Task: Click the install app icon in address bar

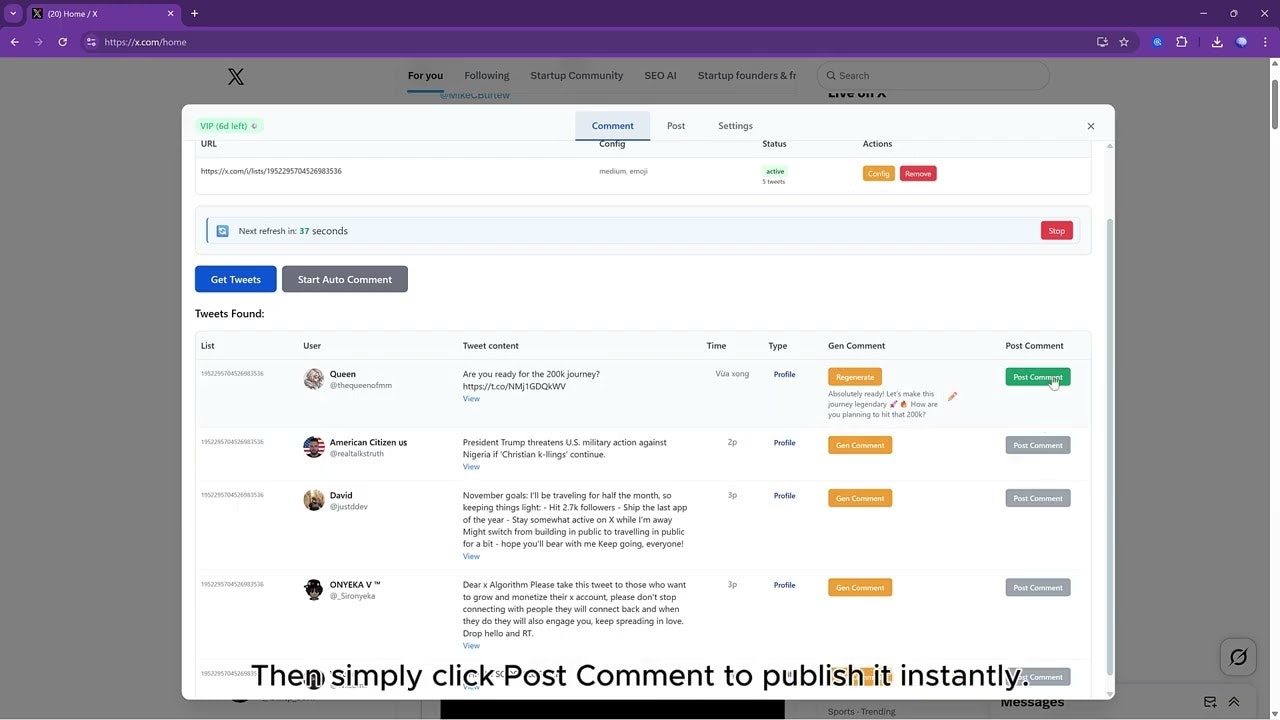Action: (x=1102, y=42)
